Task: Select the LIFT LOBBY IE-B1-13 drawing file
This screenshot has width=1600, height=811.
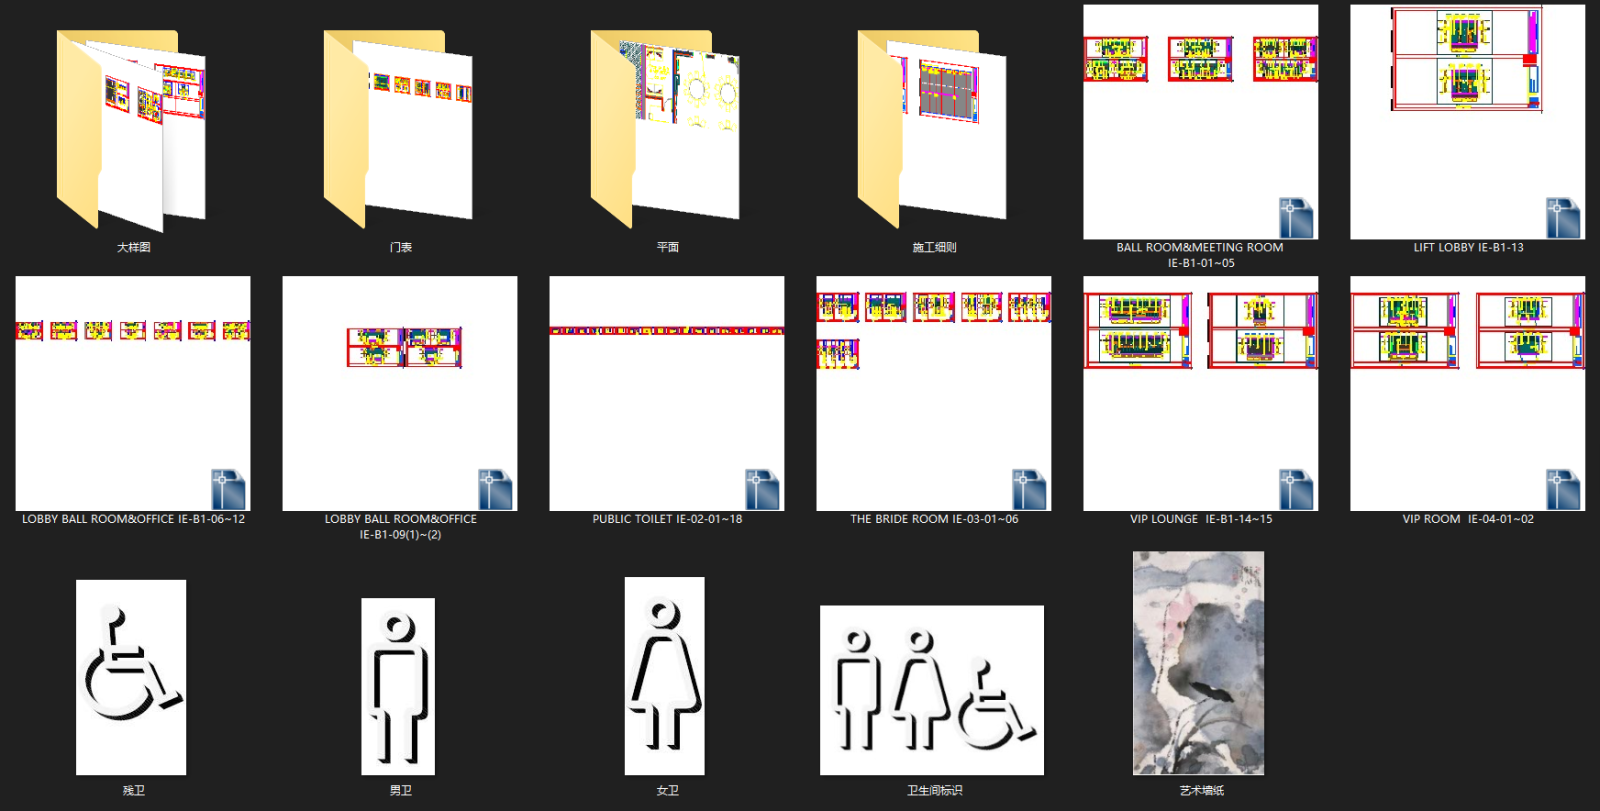Action: click(x=1467, y=122)
